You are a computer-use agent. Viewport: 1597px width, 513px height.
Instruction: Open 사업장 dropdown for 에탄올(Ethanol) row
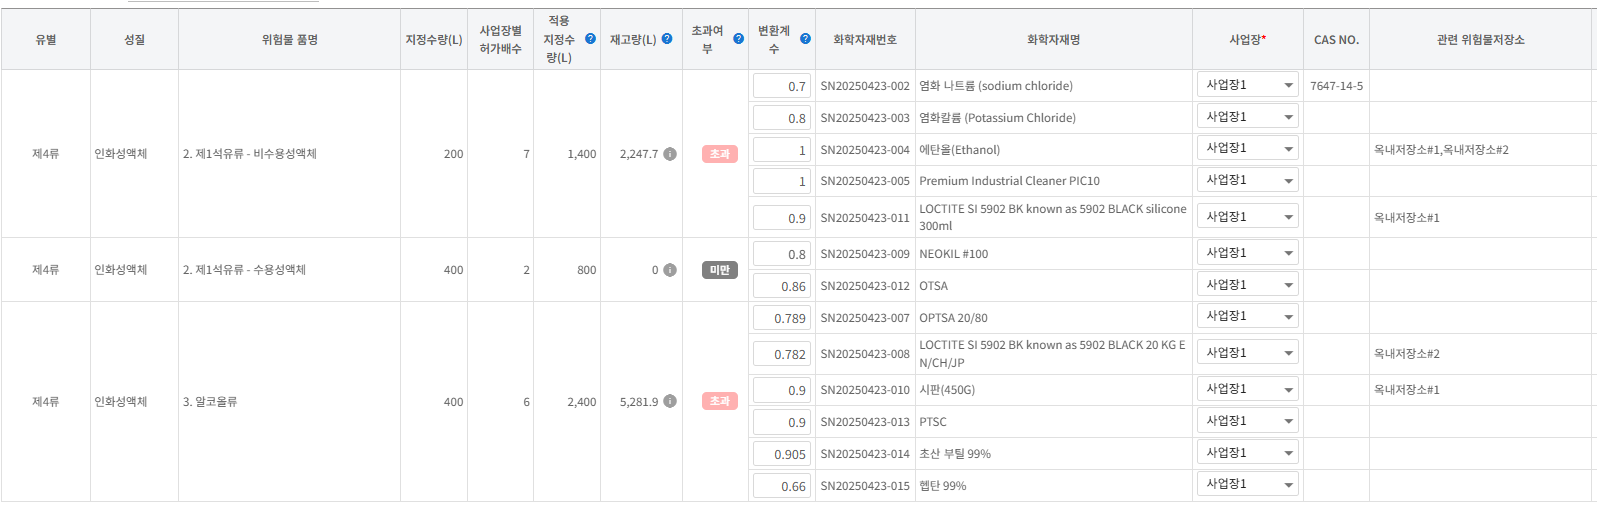tap(1248, 148)
